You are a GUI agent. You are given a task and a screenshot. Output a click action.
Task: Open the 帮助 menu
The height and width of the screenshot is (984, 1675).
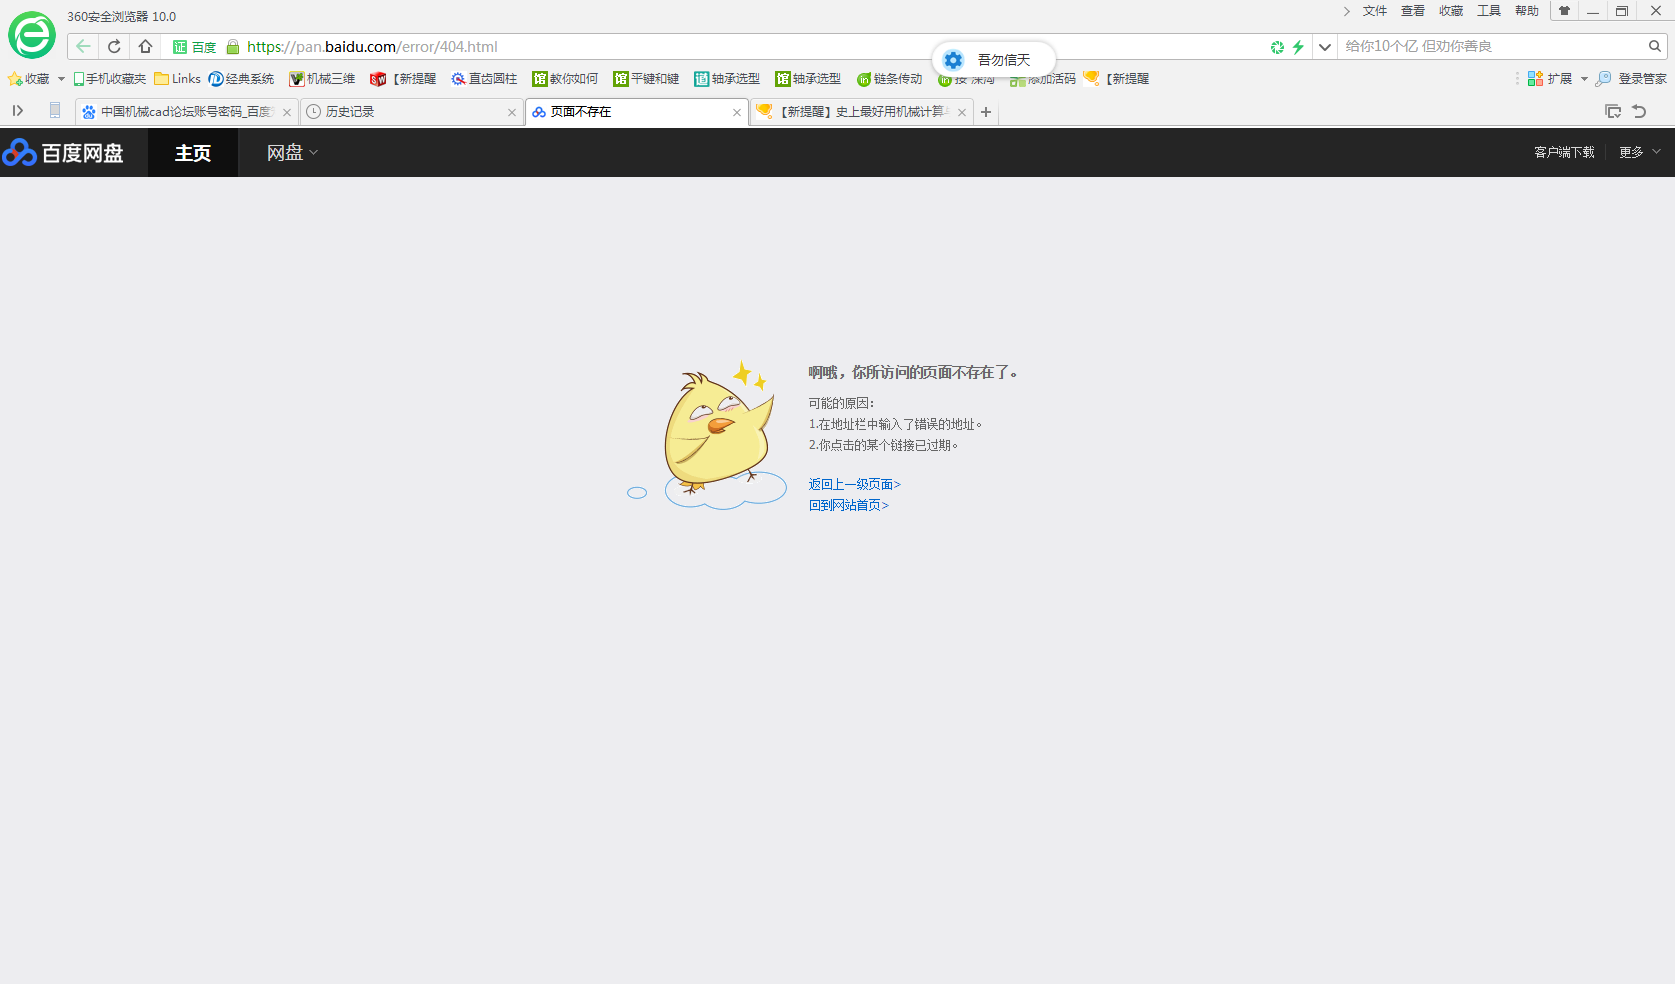click(1527, 11)
